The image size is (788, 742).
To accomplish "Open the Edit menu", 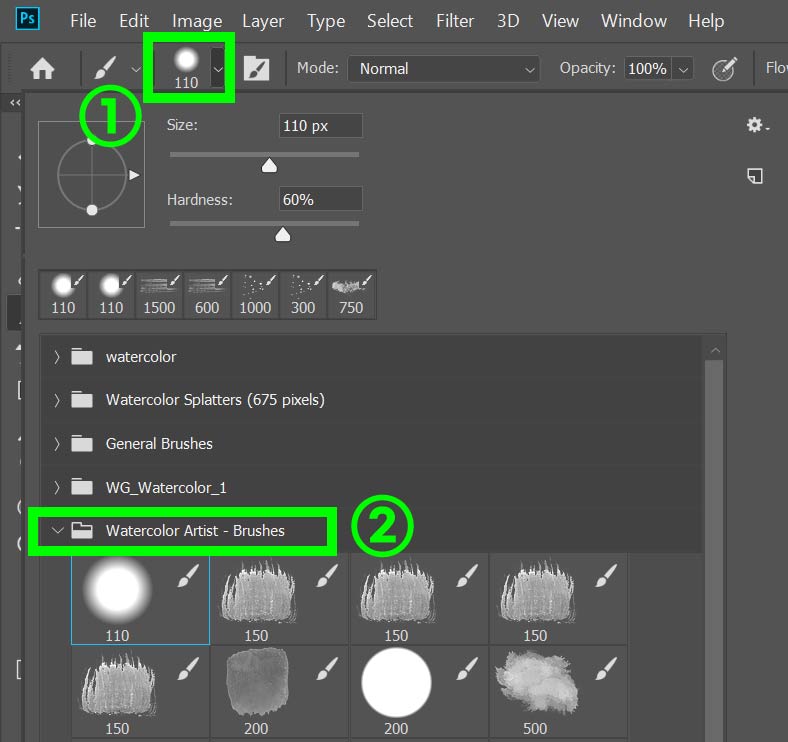I will point(134,21).
